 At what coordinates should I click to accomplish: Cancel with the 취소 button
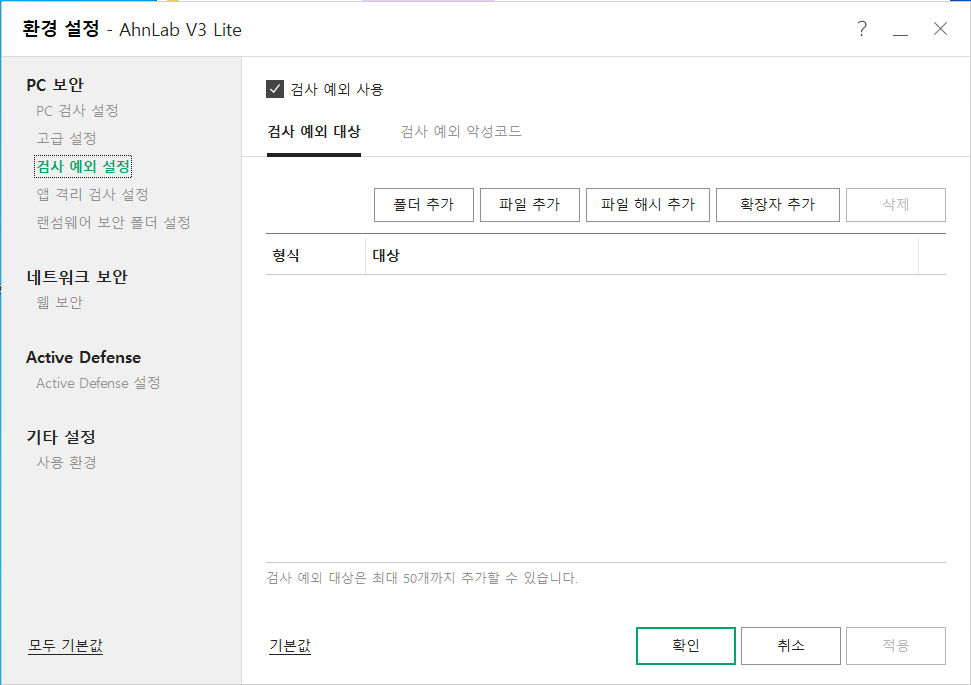791,646
